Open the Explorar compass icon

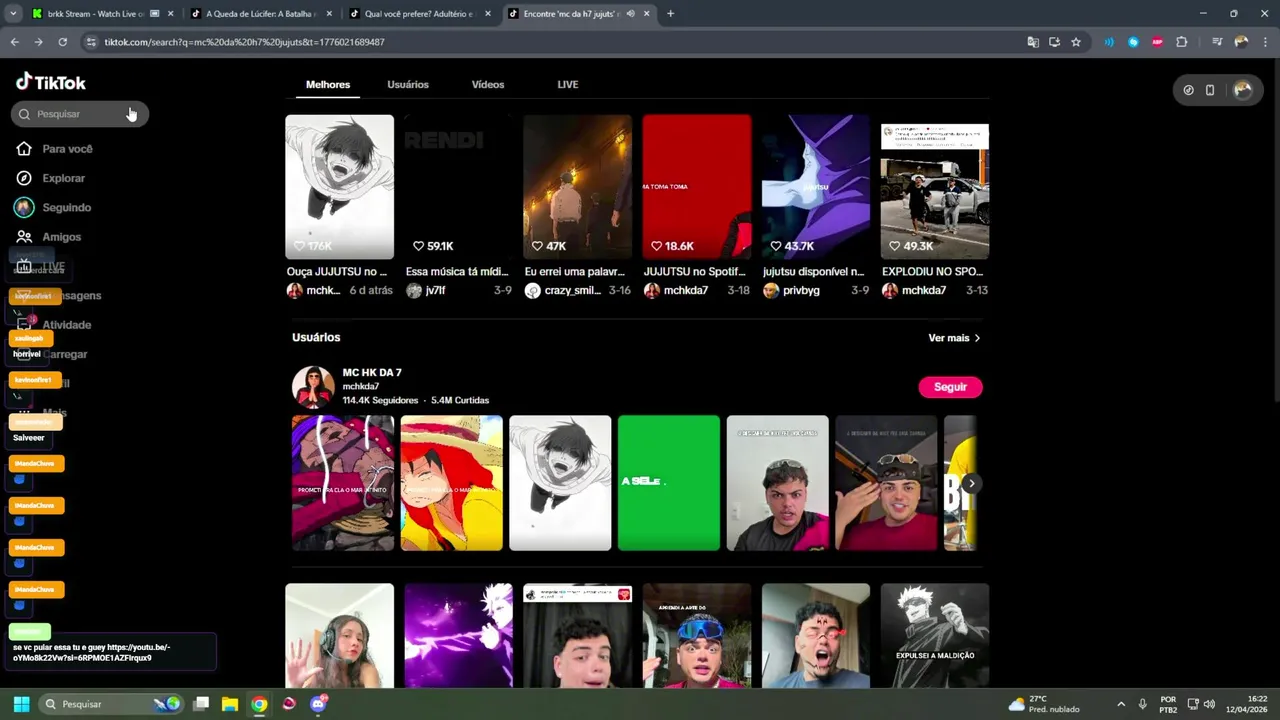coord(24,178)
